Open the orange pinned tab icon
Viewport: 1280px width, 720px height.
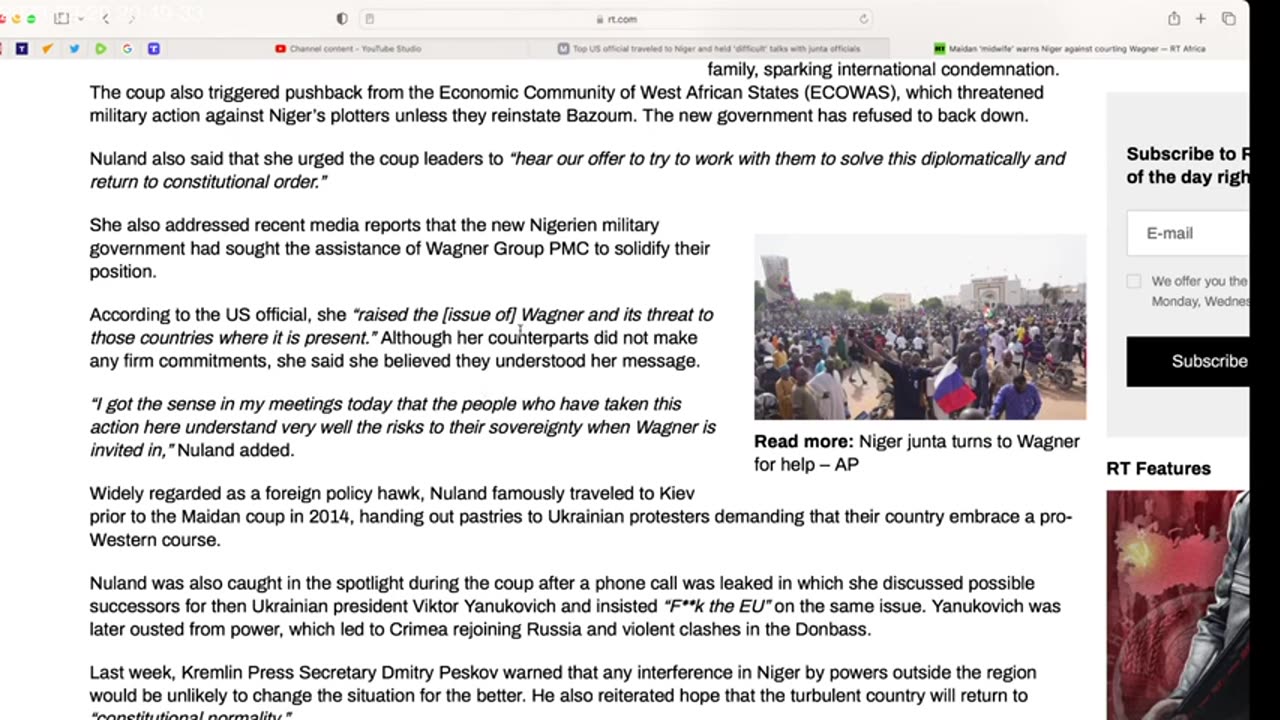click(x=48, y=48)
